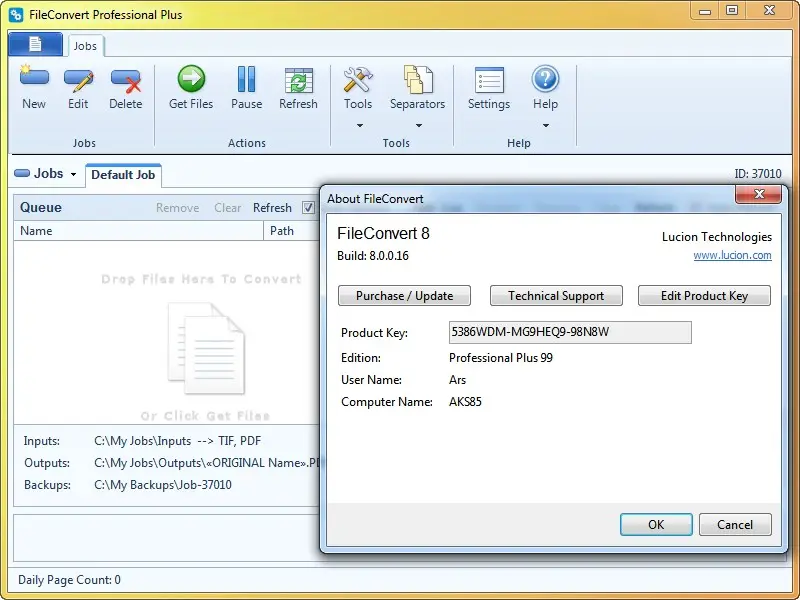Click the Edit Product Key button
Screen dimensions: 800x600
pyautogui.click(x=704, y=296)
